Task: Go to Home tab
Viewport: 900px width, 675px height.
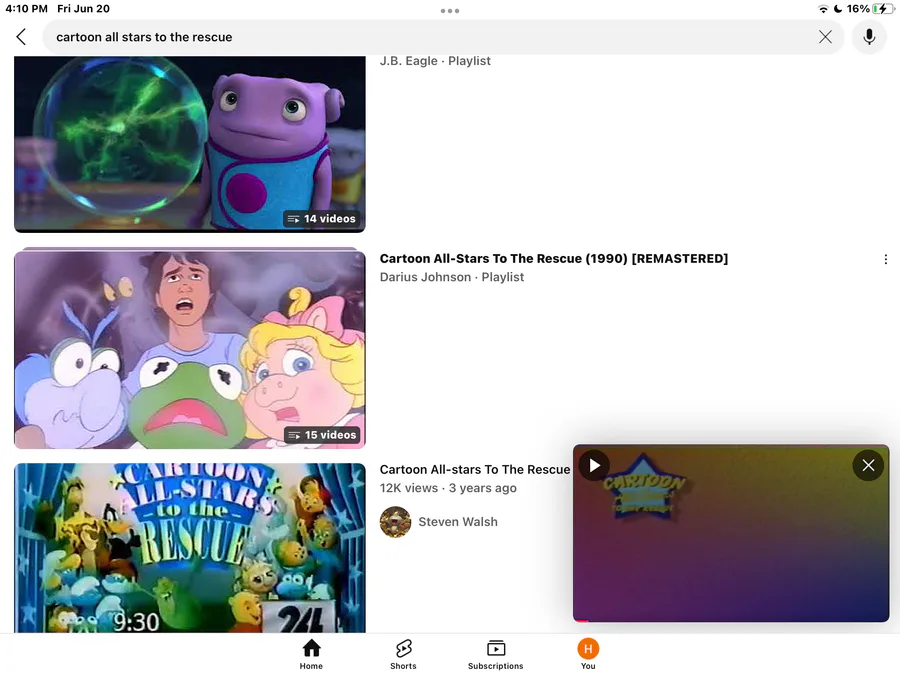Action: click(311, 654)
